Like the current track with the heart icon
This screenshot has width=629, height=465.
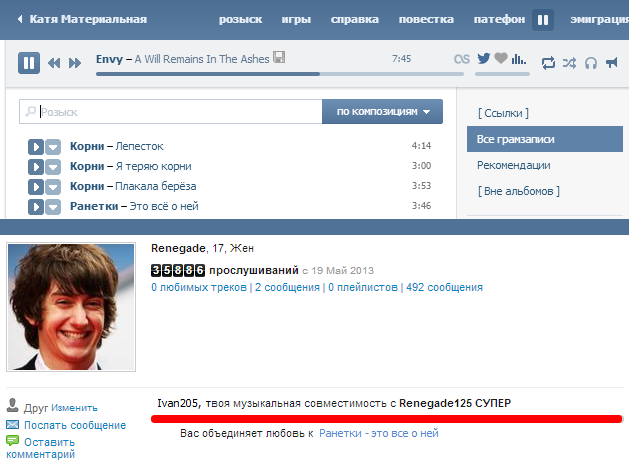(501, 58)
